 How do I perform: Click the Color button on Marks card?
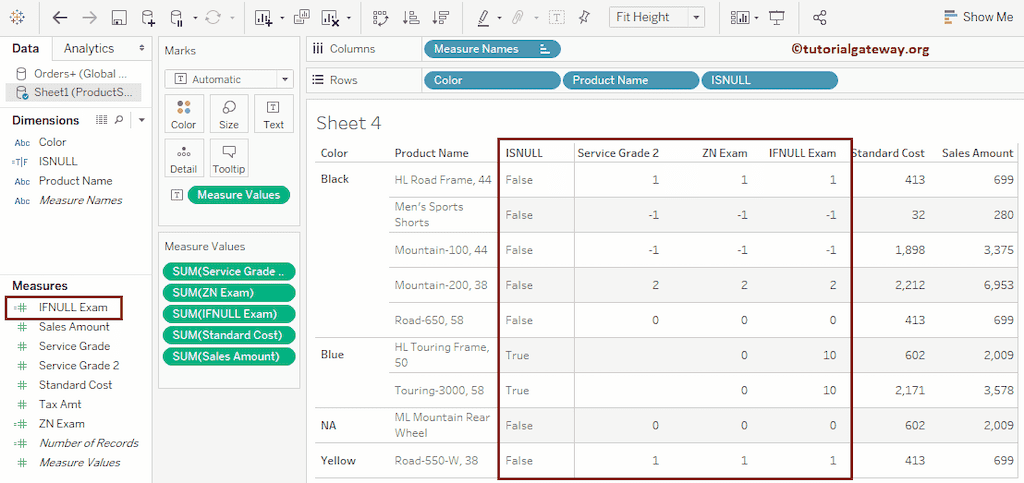pyautogui.click(x=184, y=114)
